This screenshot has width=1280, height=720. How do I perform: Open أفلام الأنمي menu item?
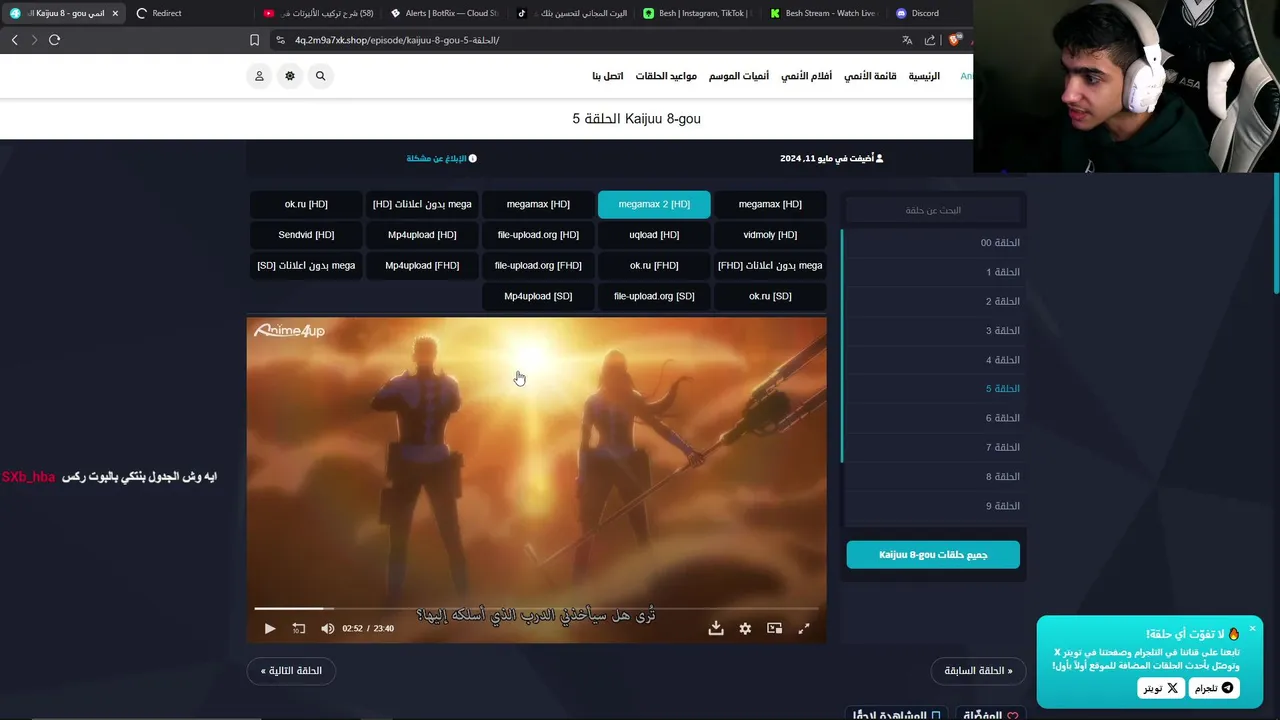(x=806, y=76)
